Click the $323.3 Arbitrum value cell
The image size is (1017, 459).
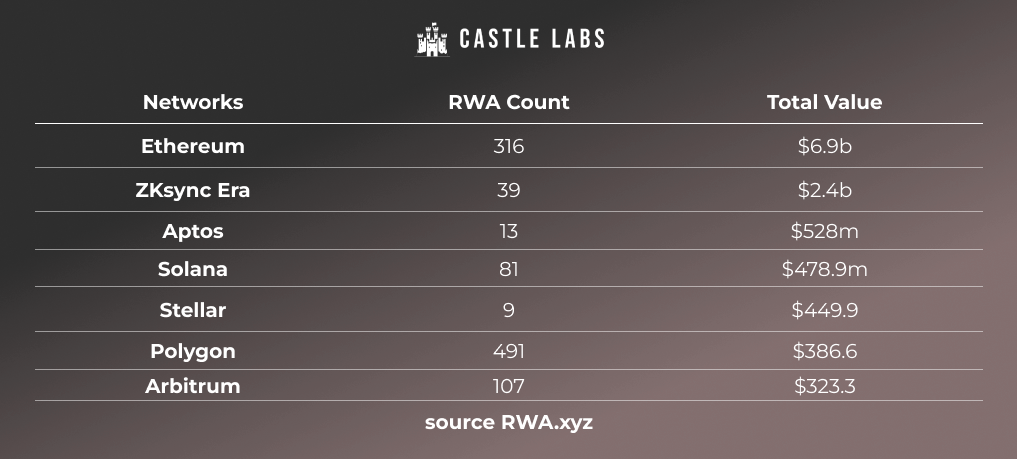point(824,386)
